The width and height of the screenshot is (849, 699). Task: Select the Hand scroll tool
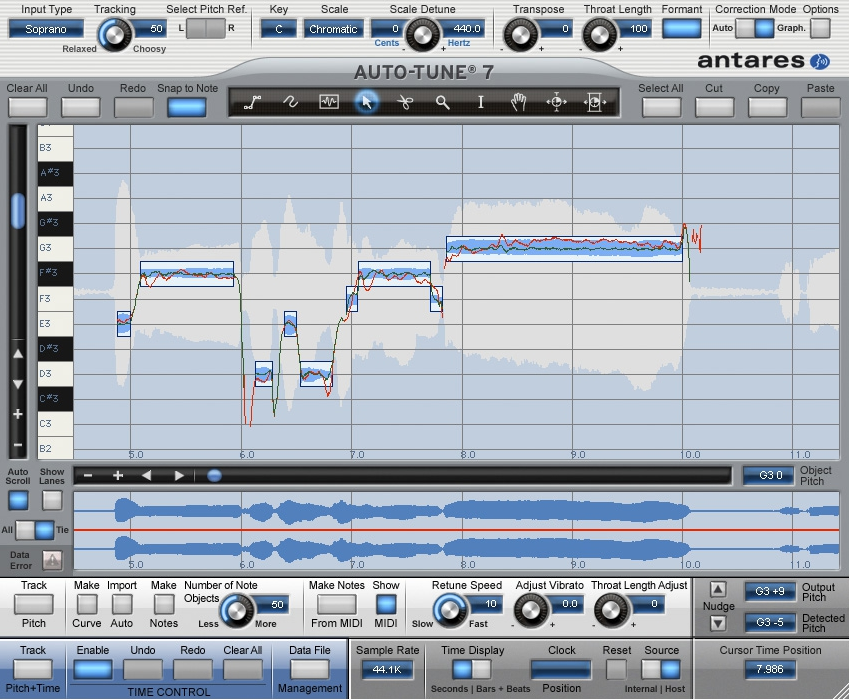click(518, 102)
